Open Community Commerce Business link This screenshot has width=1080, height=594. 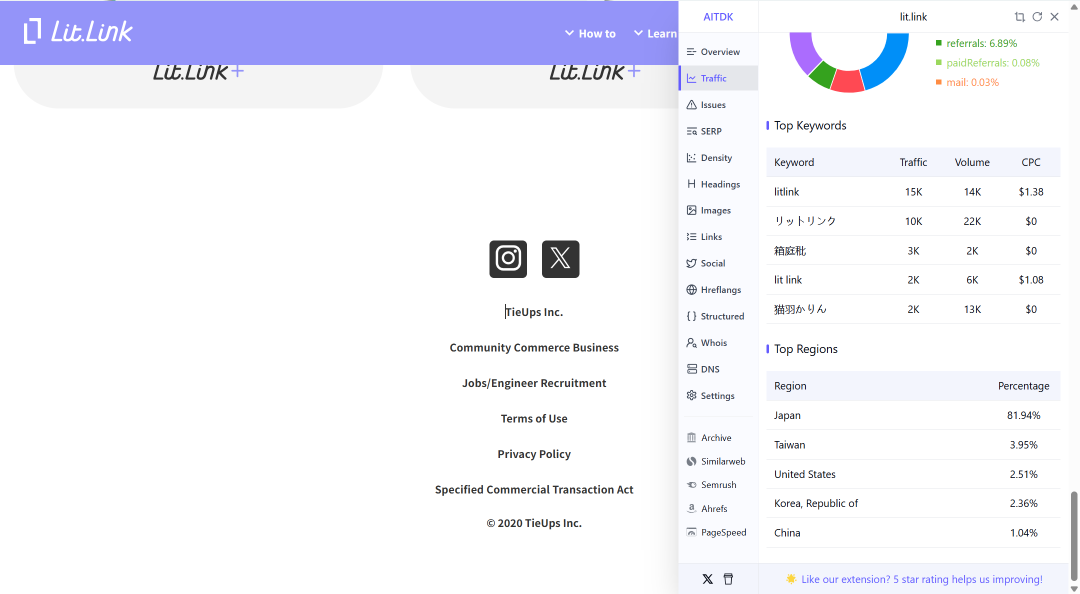(x=534, y=347)
